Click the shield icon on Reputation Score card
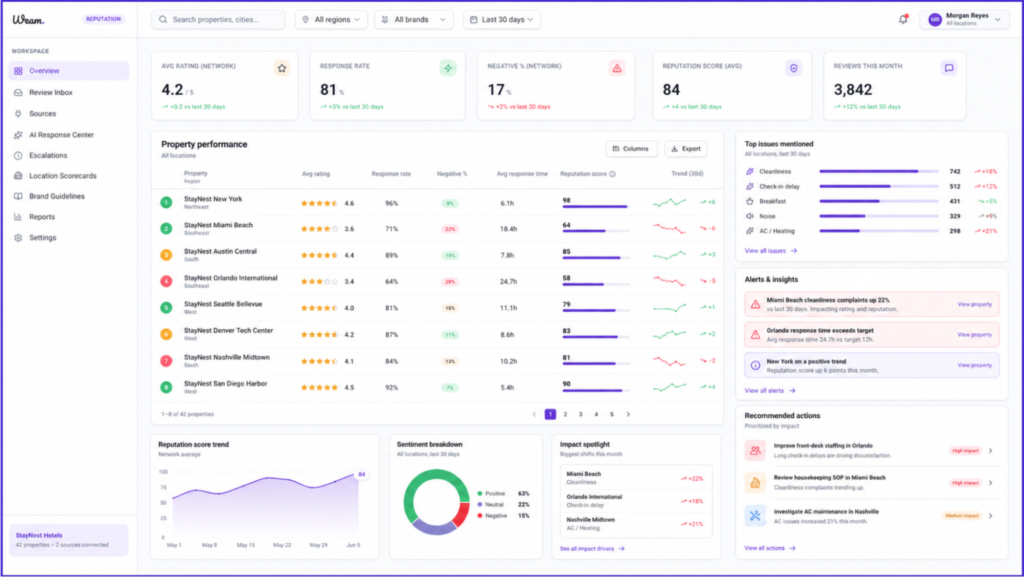The width and height of the screenshot is (1024, 577). (x=793, y=68)
